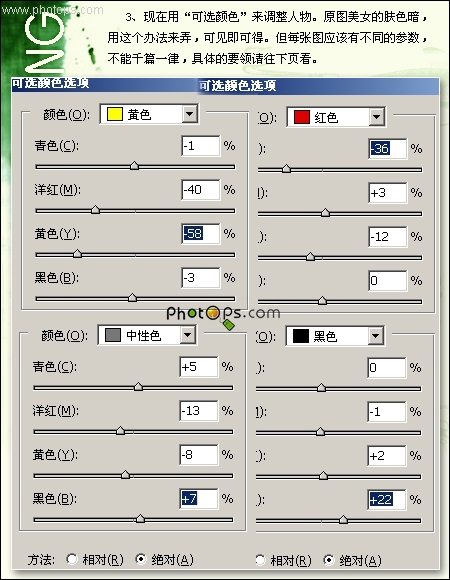Screen dimensions: 450x580
Task: Click the gray neutral swatch labeled 中性色
Action: [x=113, y=335]
